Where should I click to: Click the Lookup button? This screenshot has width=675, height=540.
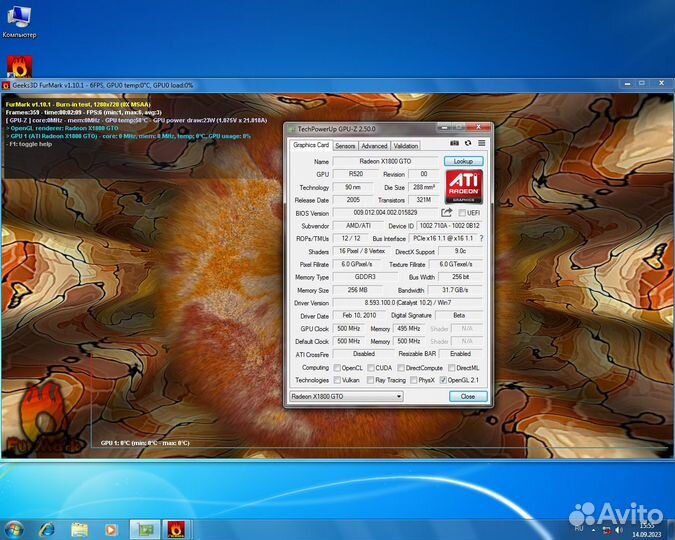pyautogui.click(x=463, y=161)
